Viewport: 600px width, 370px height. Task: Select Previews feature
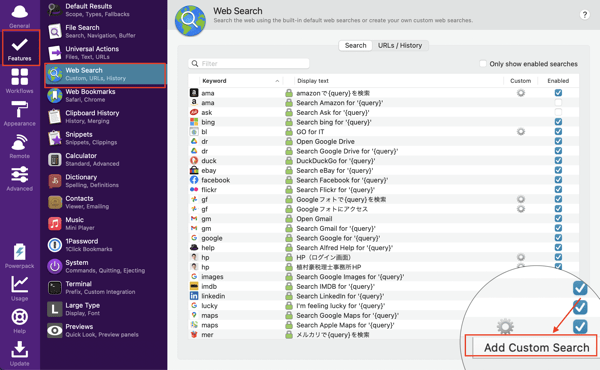tap(105, 331)
